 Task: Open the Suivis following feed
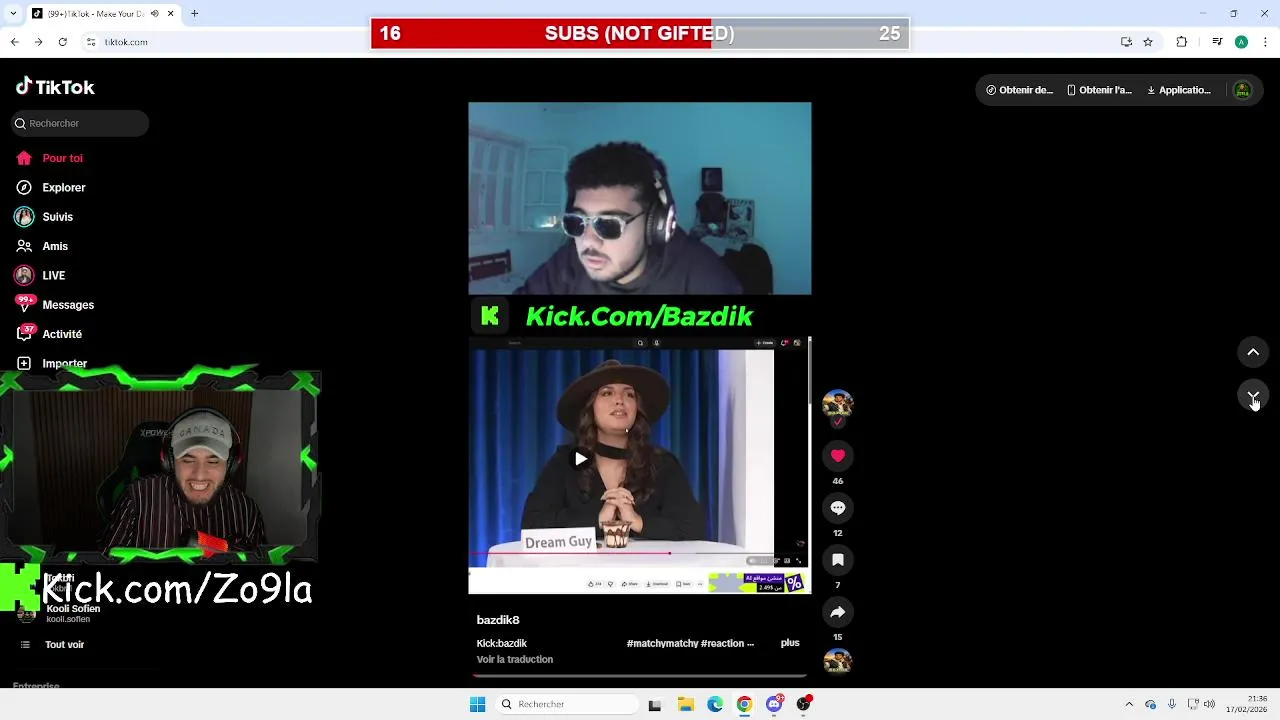[x=45, y=217]
